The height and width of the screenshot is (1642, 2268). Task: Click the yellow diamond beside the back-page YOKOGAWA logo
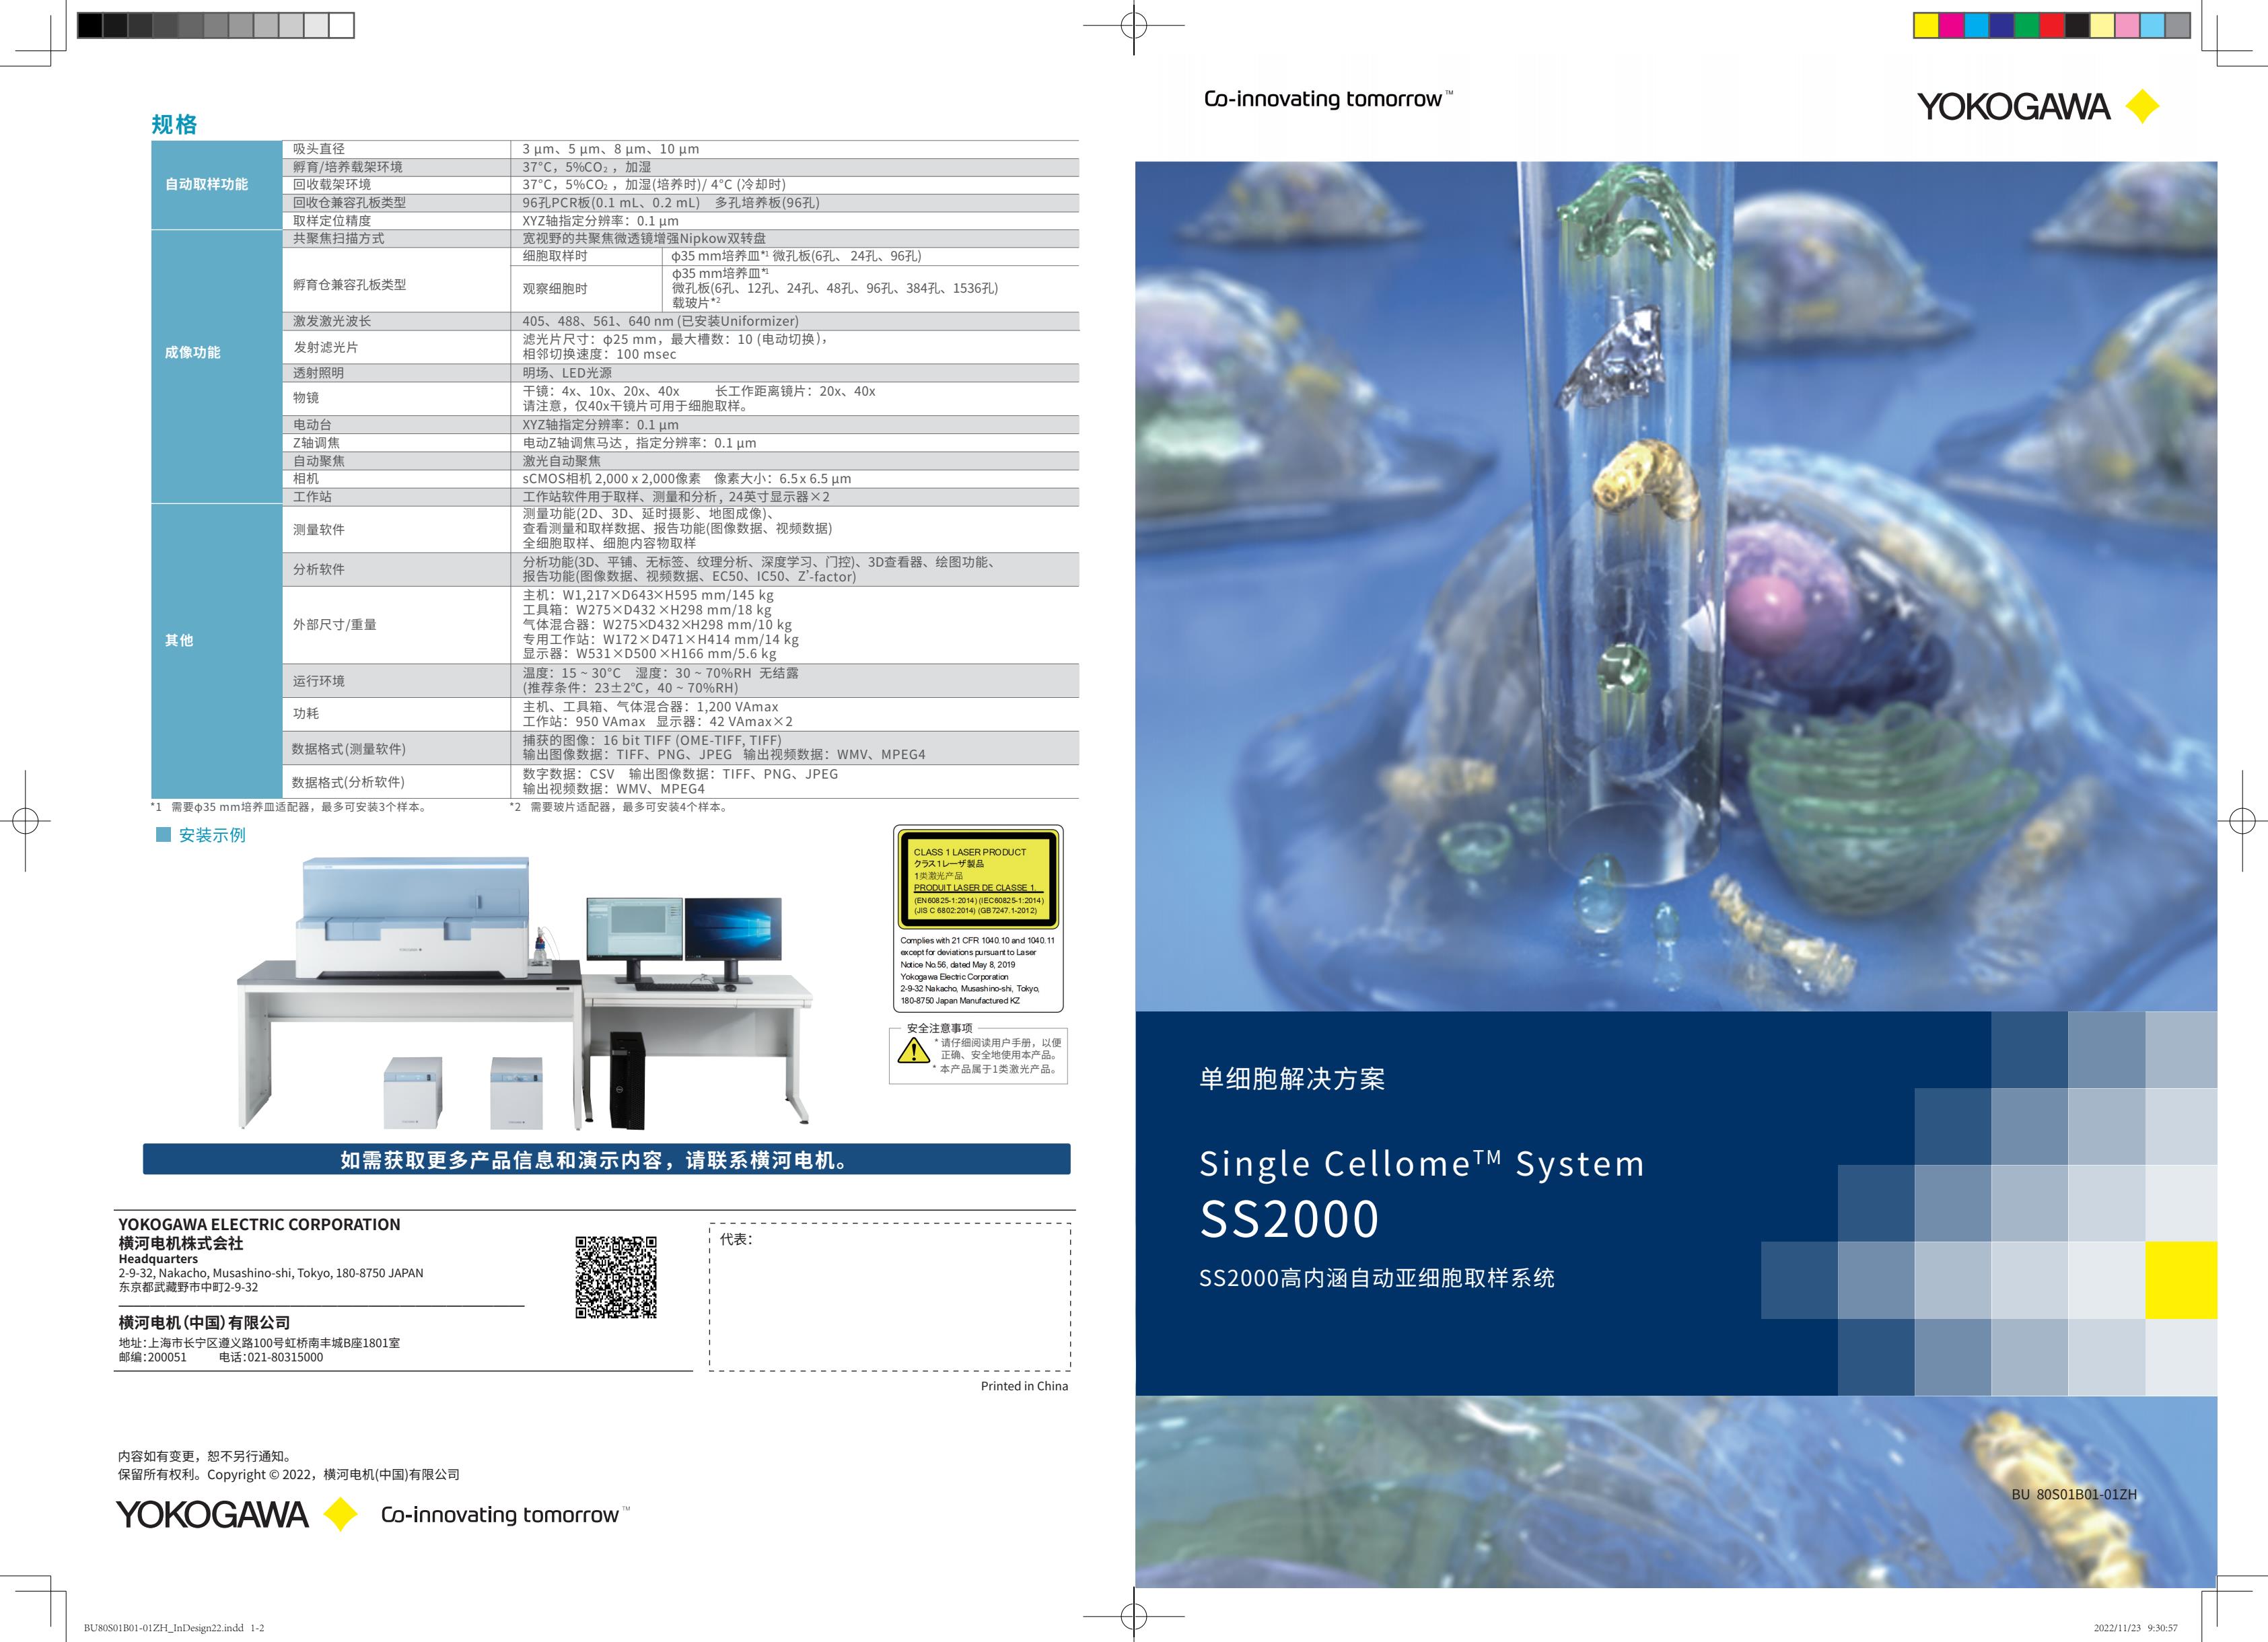(x=341, y=1514)
